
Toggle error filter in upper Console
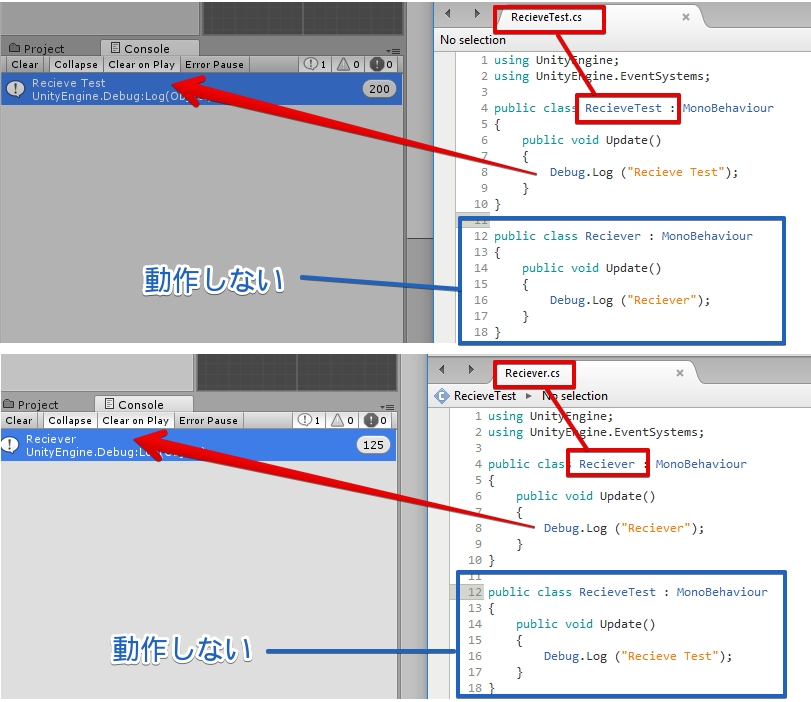381,64
